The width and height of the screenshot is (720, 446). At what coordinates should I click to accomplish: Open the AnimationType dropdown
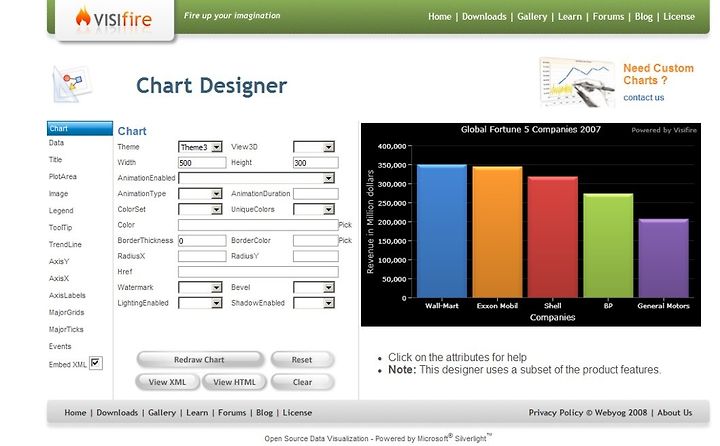[x=200, y=194]
